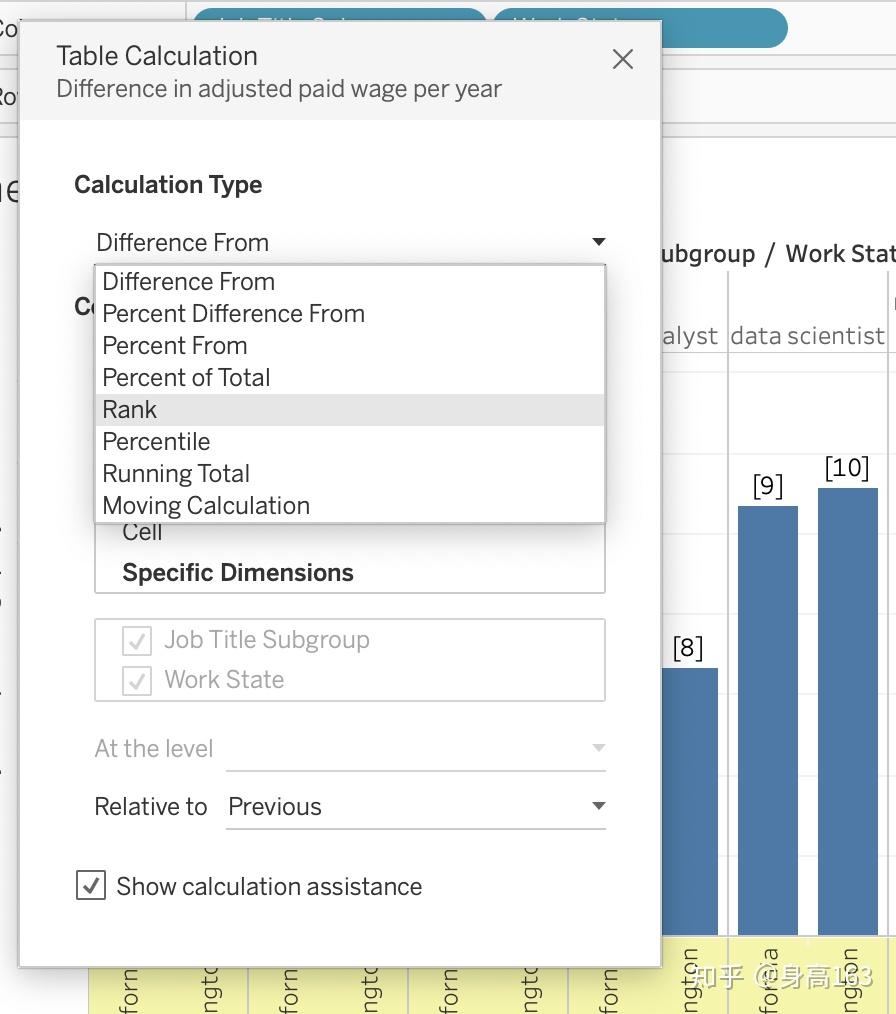This screenshot has width=896, height=1014.
Task: Toggle the Work State checkbox
Action: pyautogui.click(x=136, y=681)
